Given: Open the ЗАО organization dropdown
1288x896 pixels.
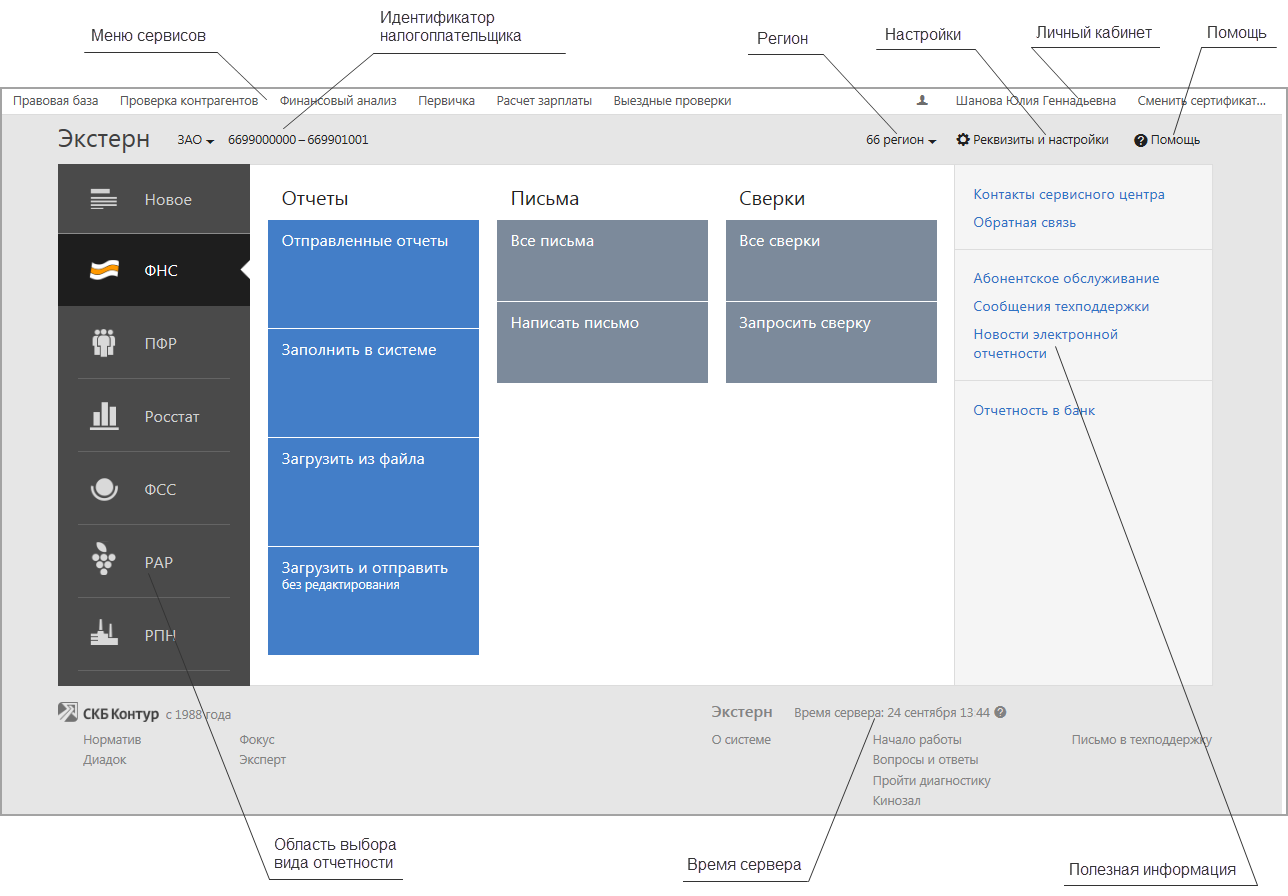Looking at the screenshot, I should pyautogui.click(x=196, y=140).
